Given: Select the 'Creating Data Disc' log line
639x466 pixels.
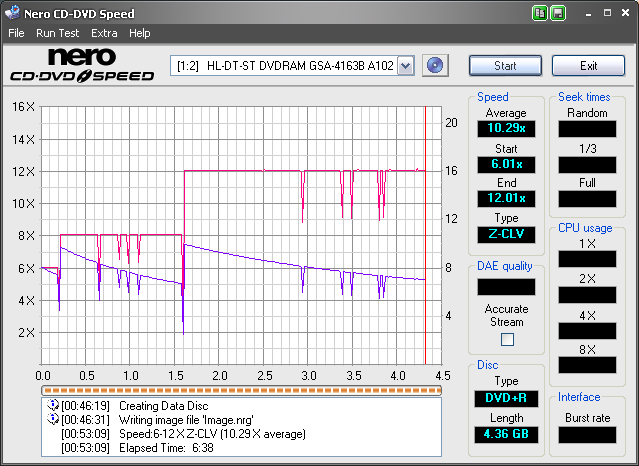Looking at the screenshot, I should click(x=163, y=406).
